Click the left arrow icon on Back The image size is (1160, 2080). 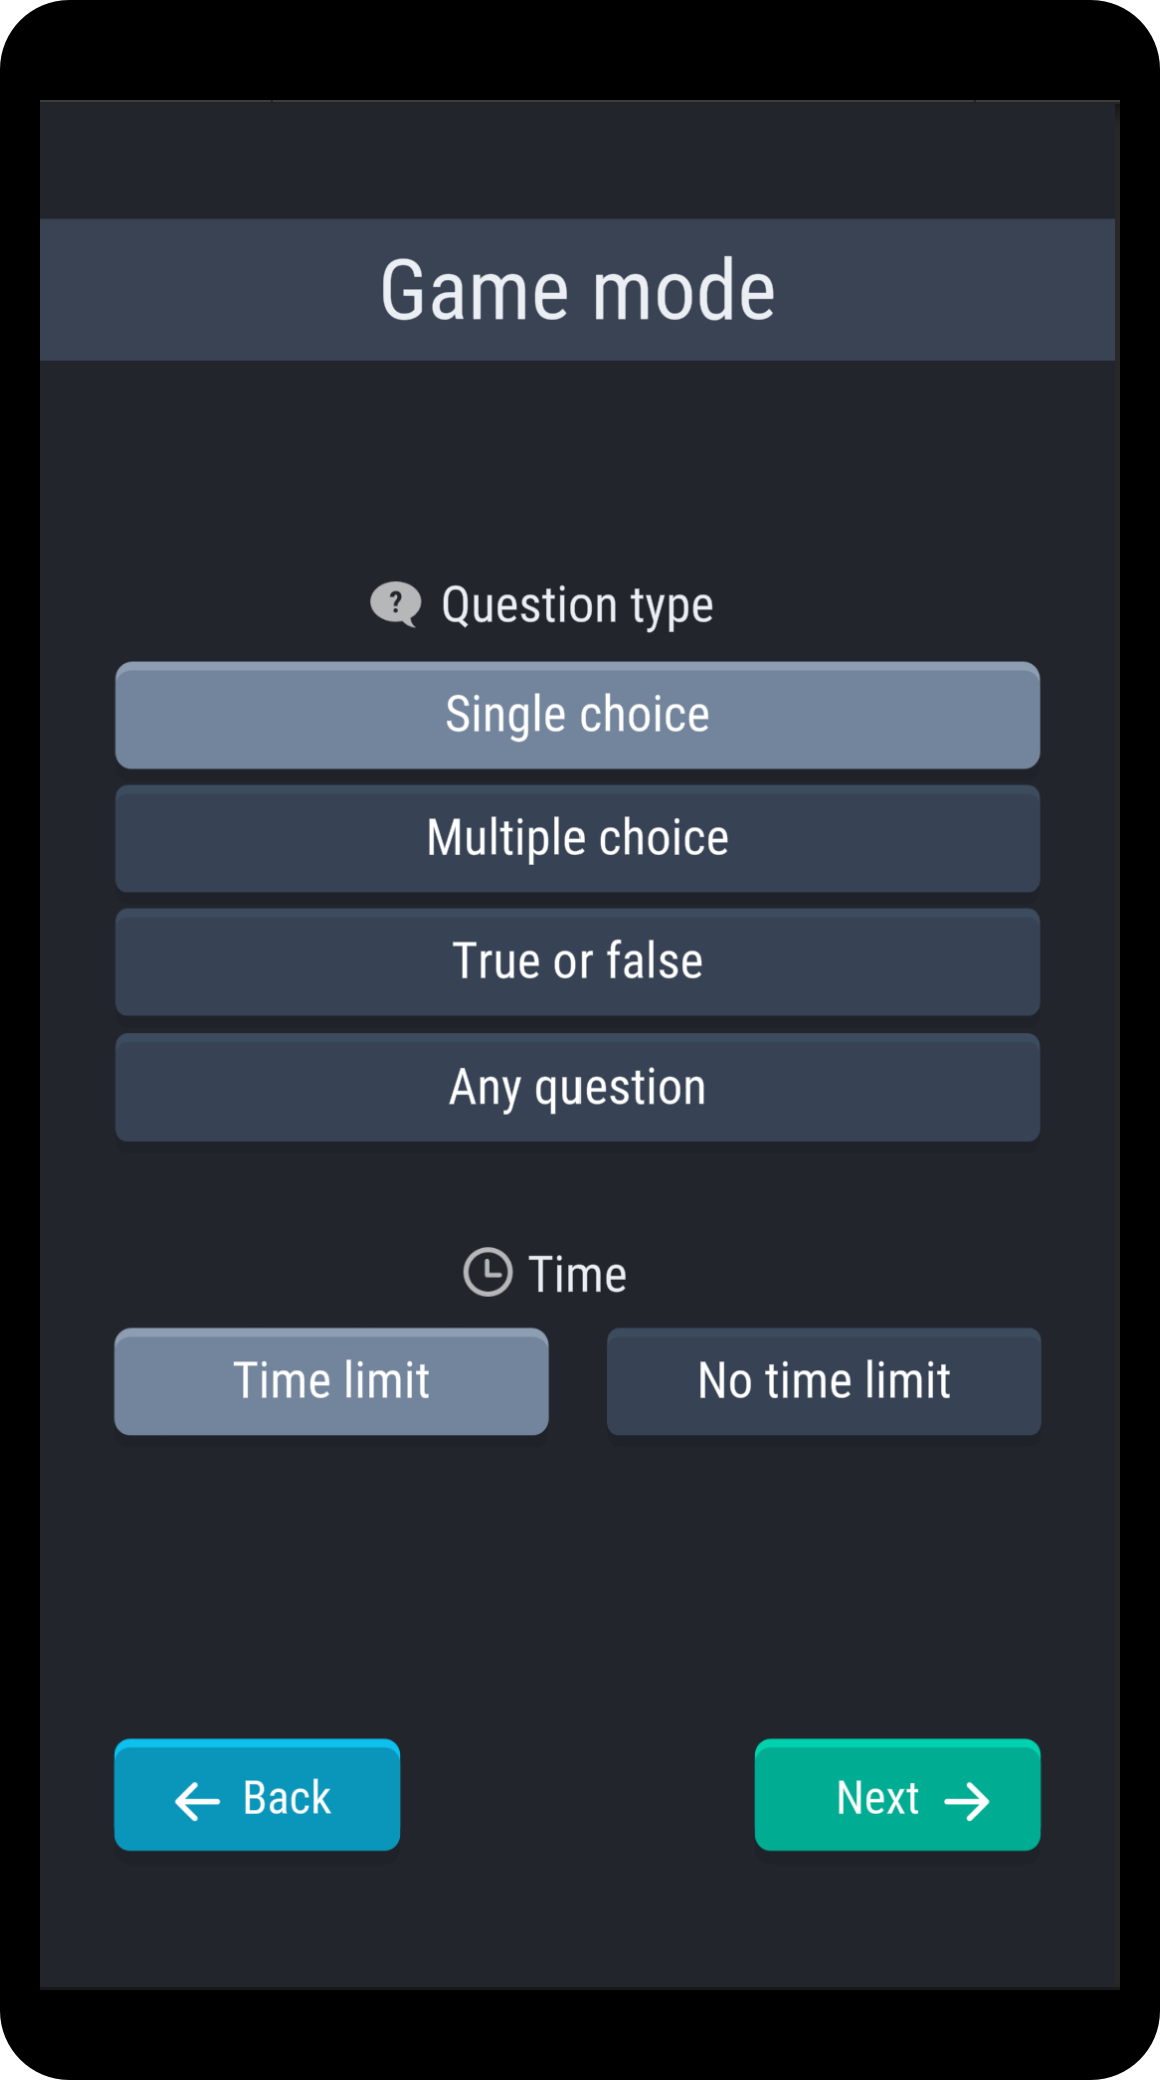tap(197, 1801)
